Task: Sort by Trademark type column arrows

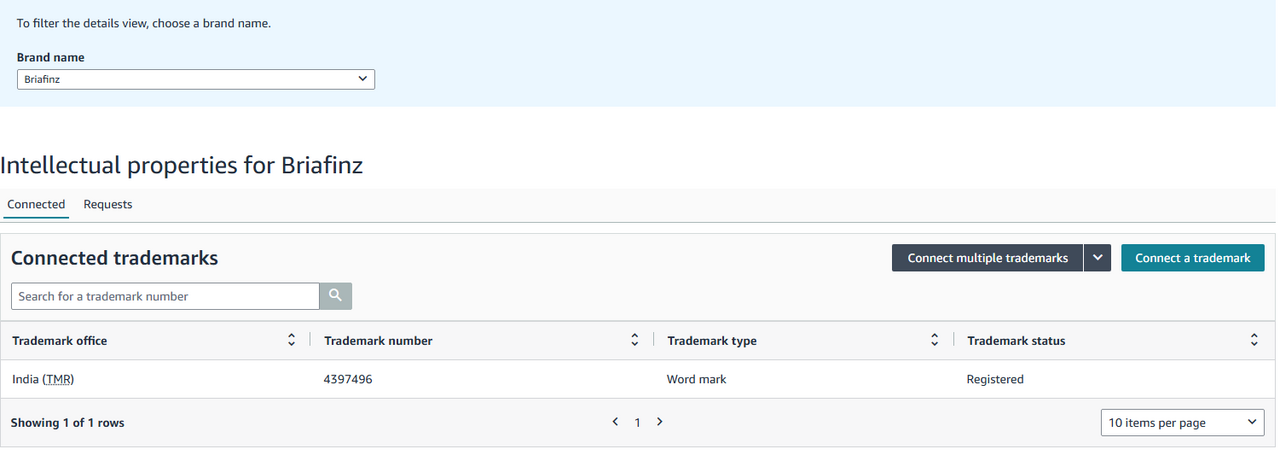Action: [934, 340]
